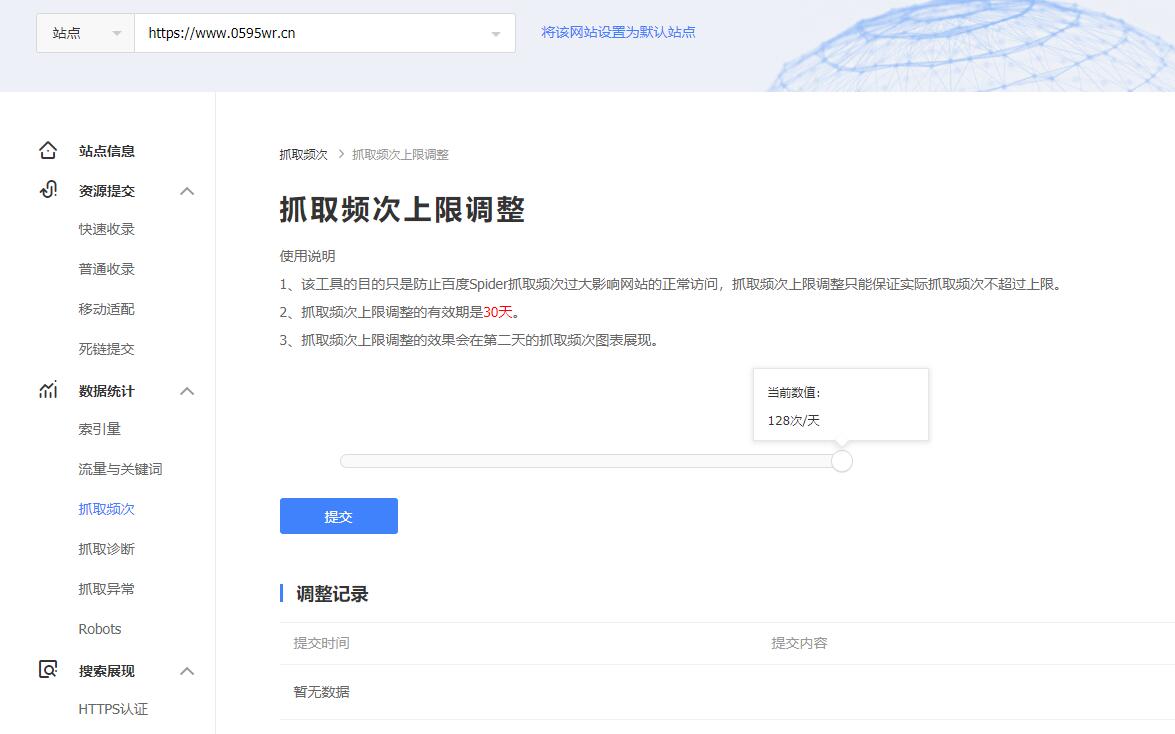Click the 站点信息 home icon

48,150
